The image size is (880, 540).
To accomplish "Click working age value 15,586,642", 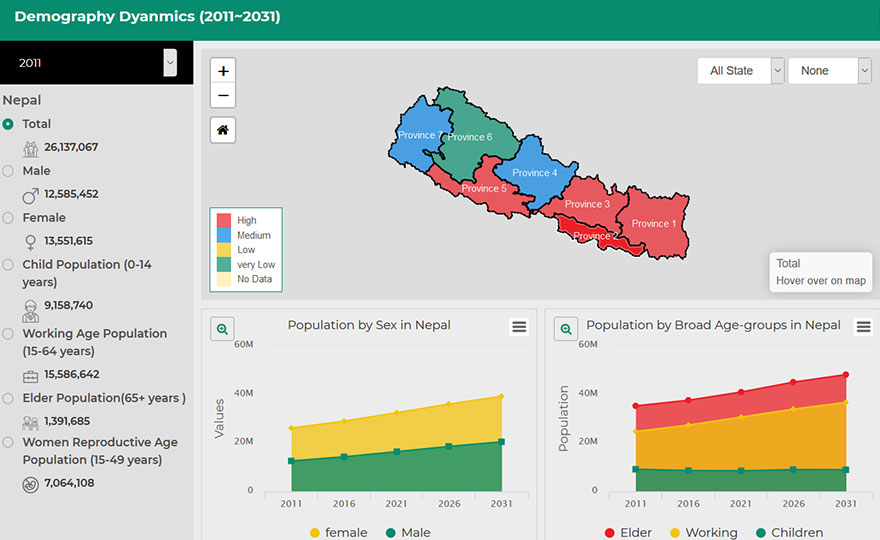I will (72, 374).
